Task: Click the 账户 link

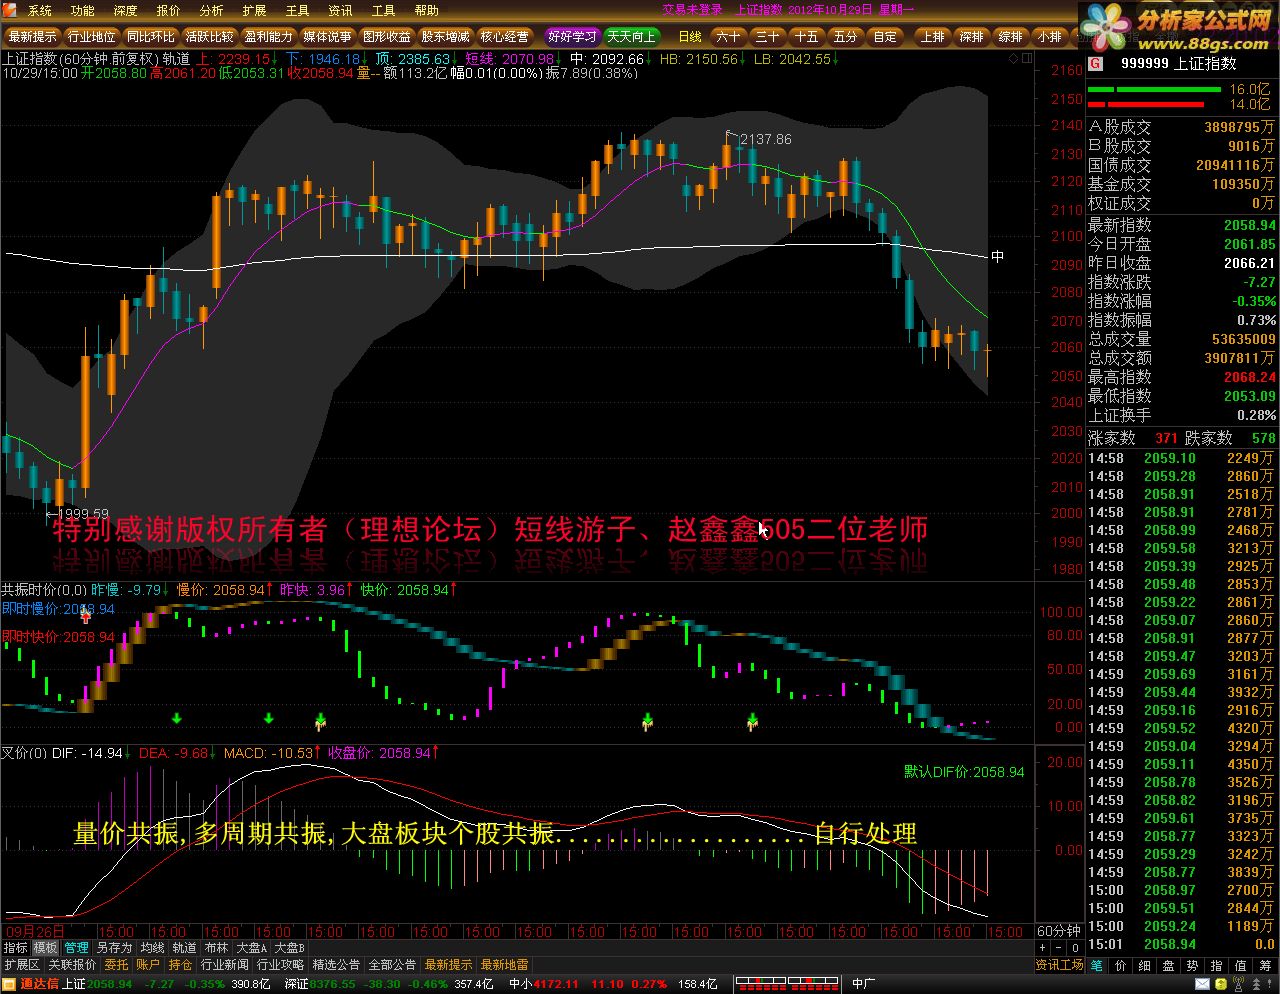Action: [148, 965]
